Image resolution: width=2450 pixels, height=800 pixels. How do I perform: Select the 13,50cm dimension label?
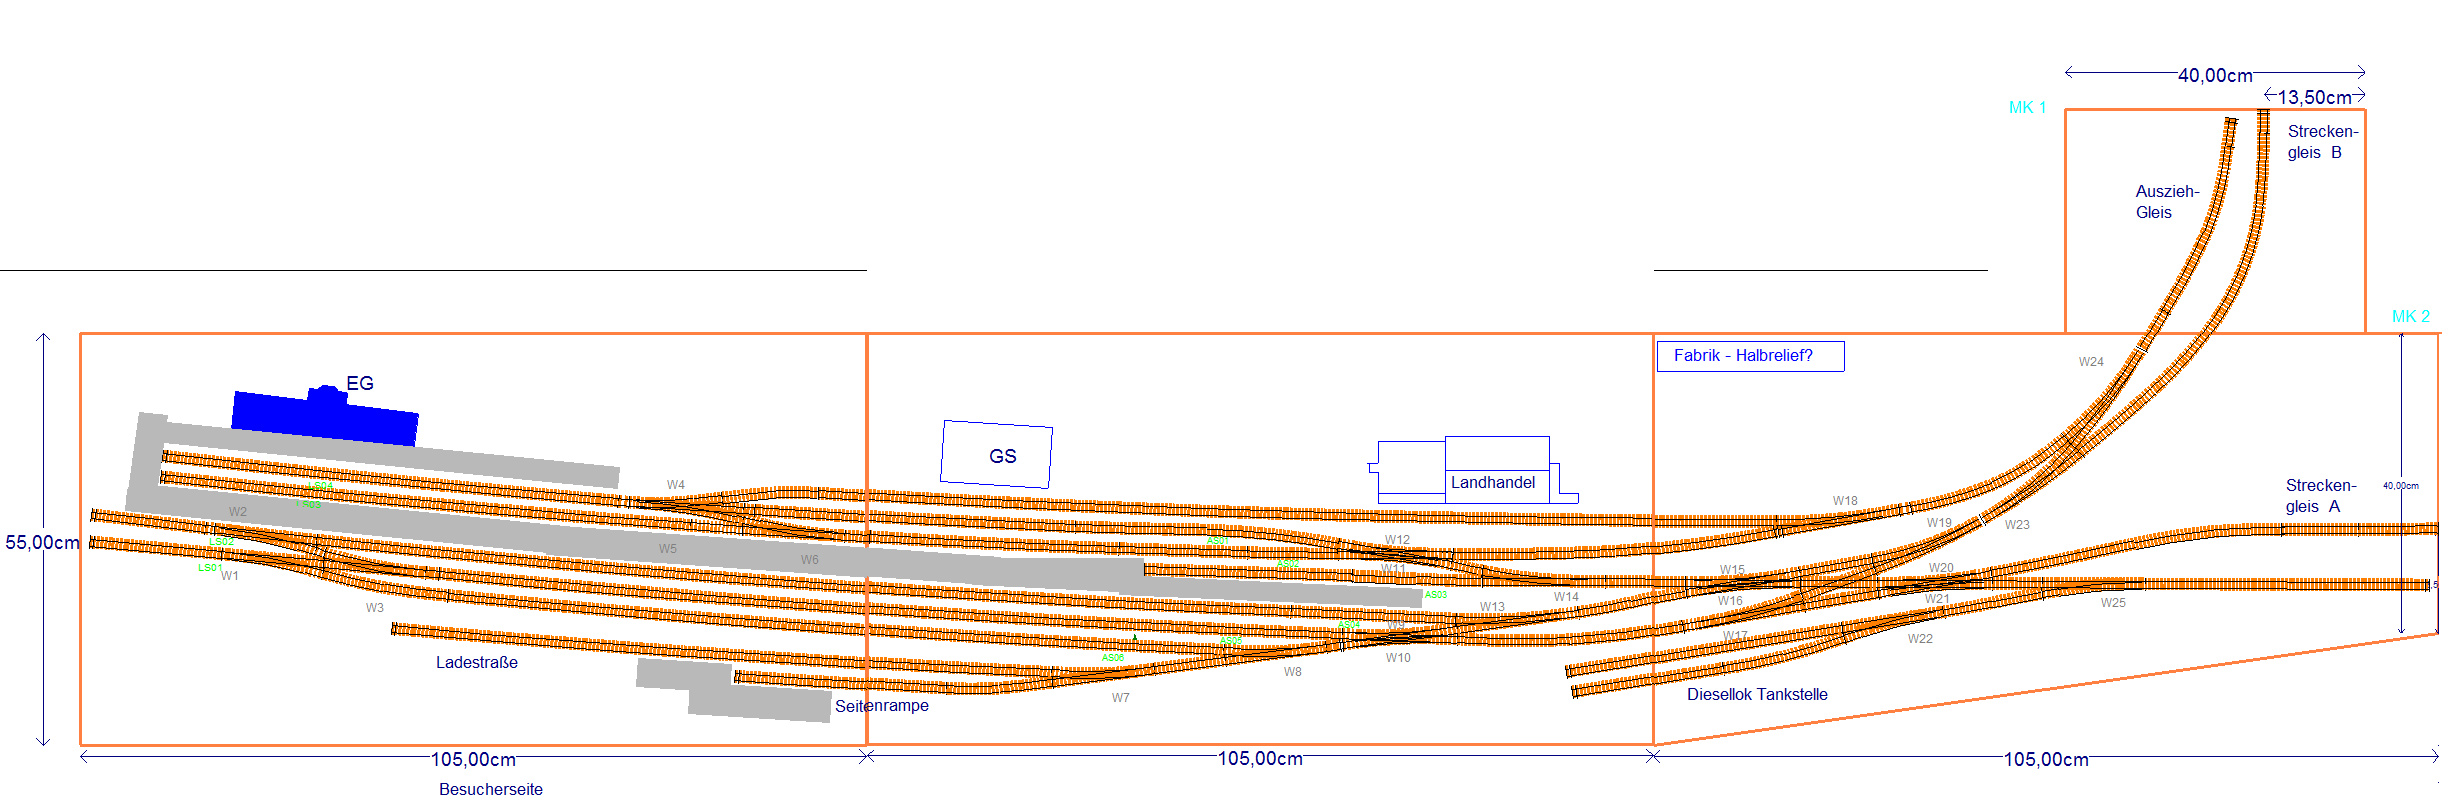pyautogui.click(x=2314, y=97)
